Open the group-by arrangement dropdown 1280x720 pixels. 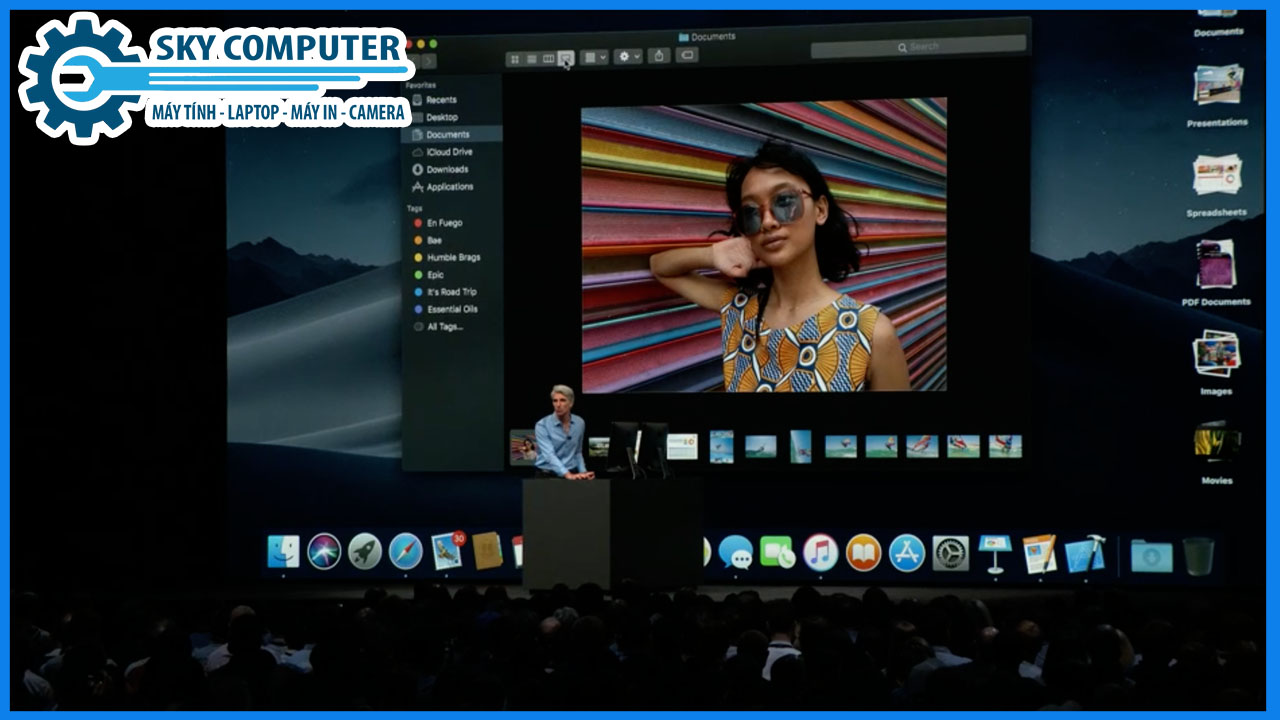pos(595,58)
